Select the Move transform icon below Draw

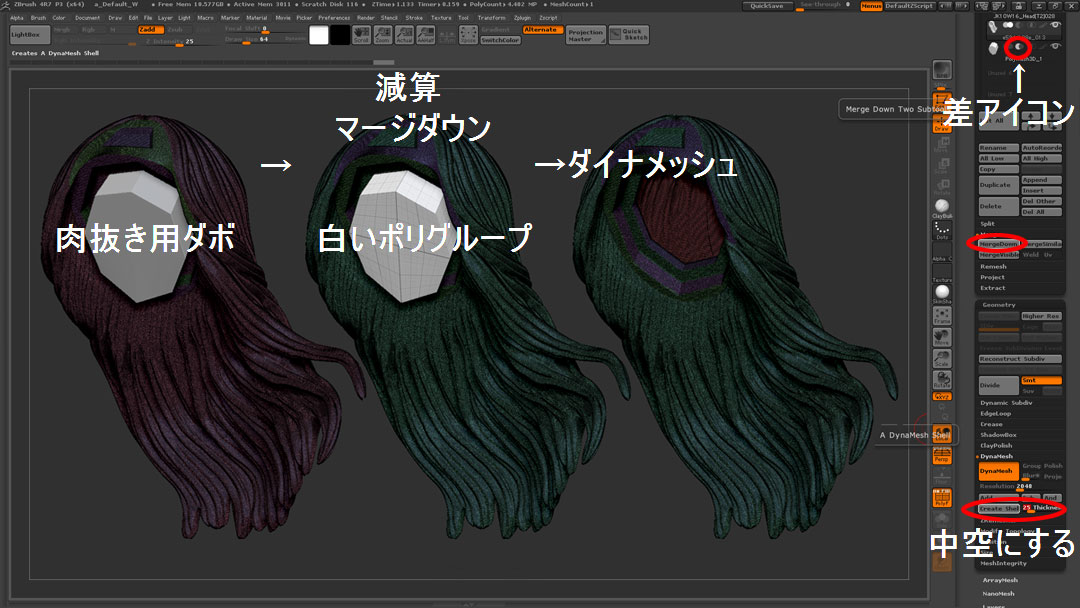coord(942,145)
